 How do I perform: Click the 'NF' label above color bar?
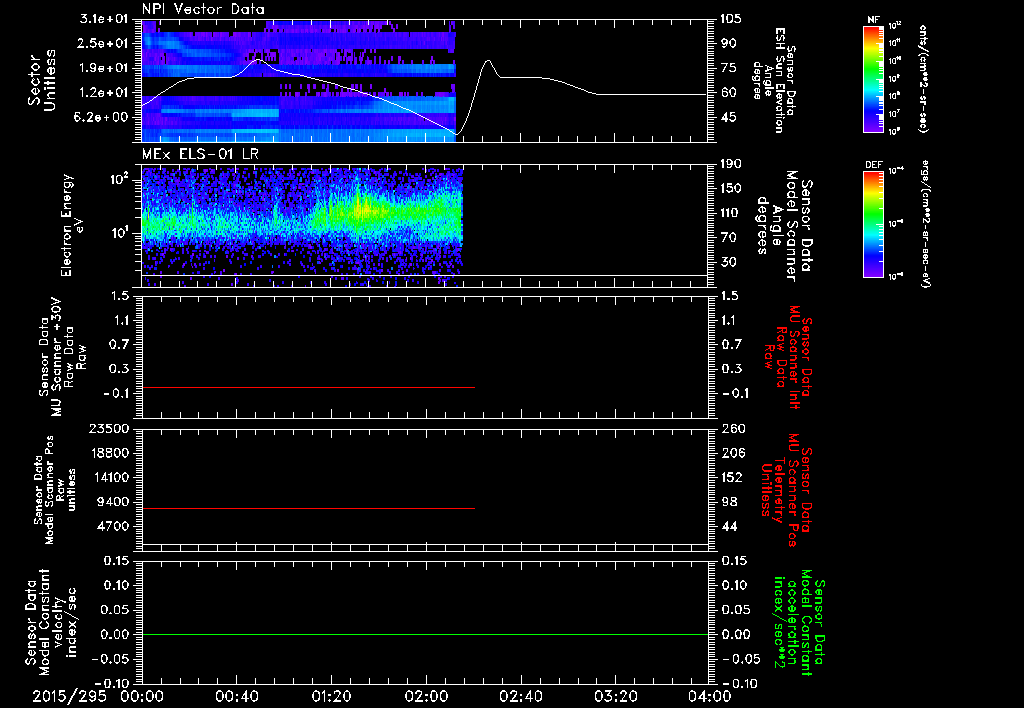click(873, 20)
